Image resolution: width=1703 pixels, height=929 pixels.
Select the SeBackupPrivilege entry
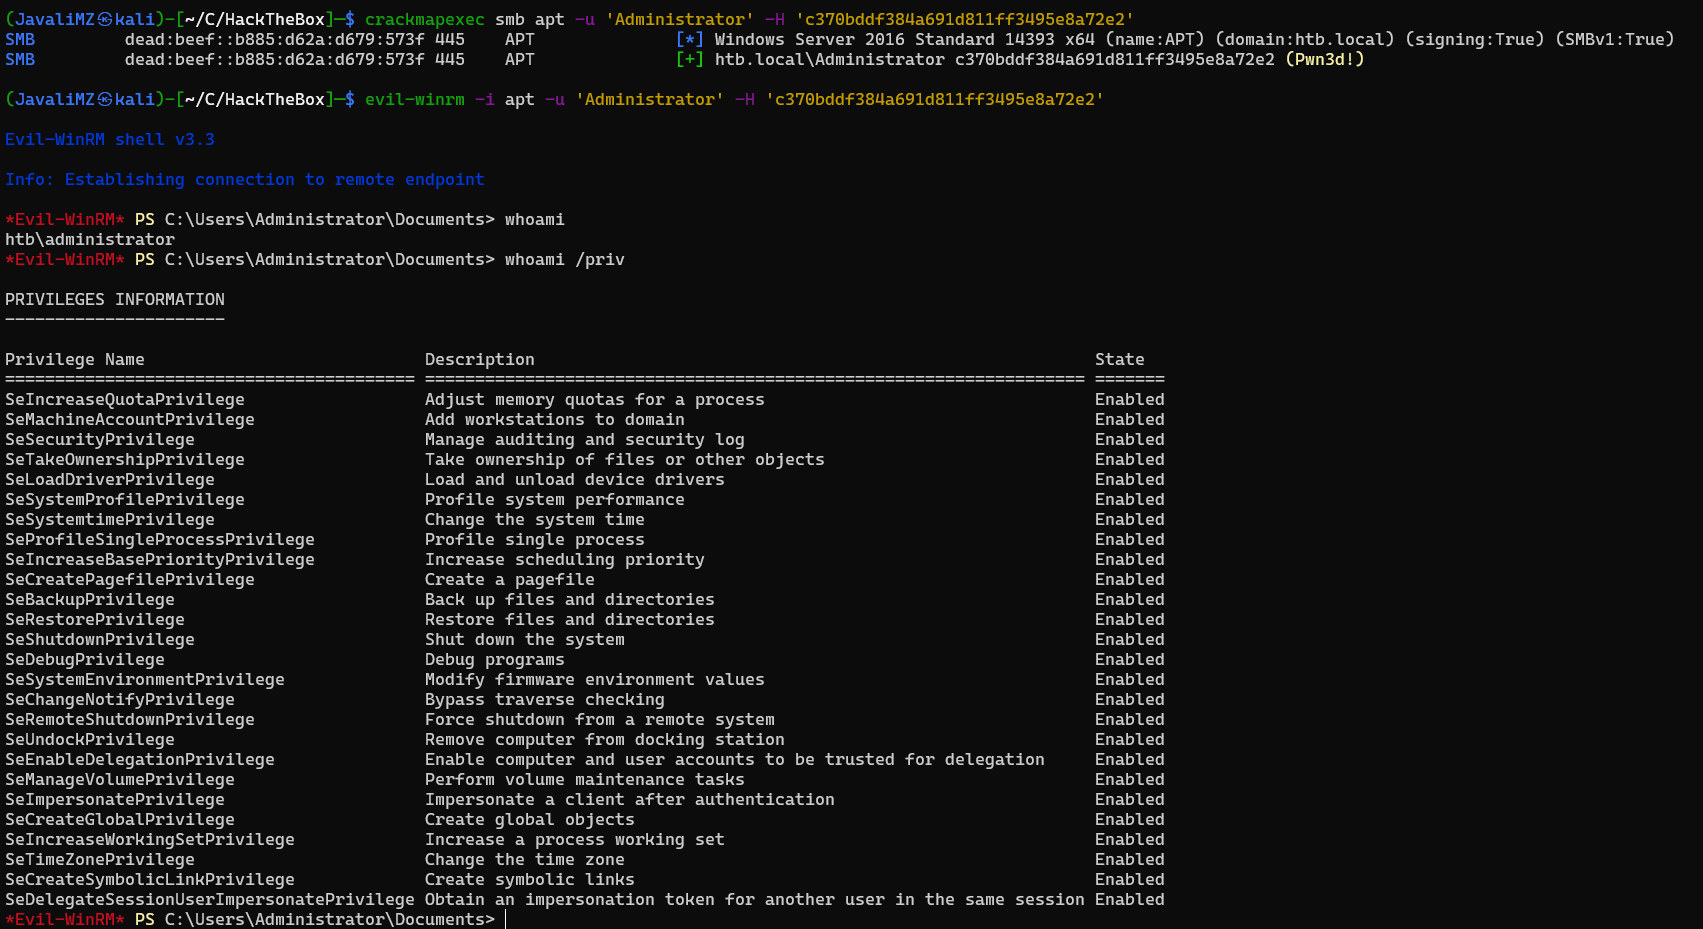pyautogui.click(x=90, y=599)
